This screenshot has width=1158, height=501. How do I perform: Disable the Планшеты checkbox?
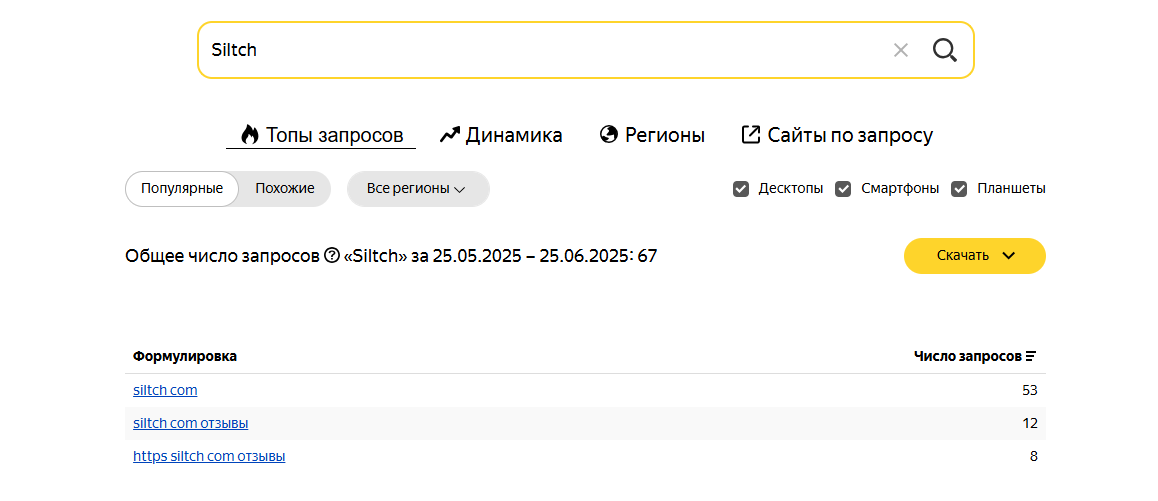959,188
